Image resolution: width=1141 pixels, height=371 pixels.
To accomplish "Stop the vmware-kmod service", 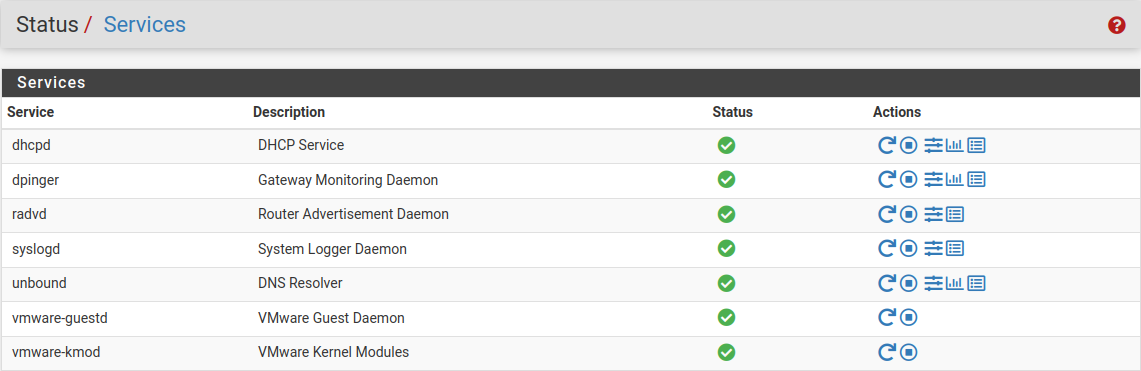I will [908, 353].
